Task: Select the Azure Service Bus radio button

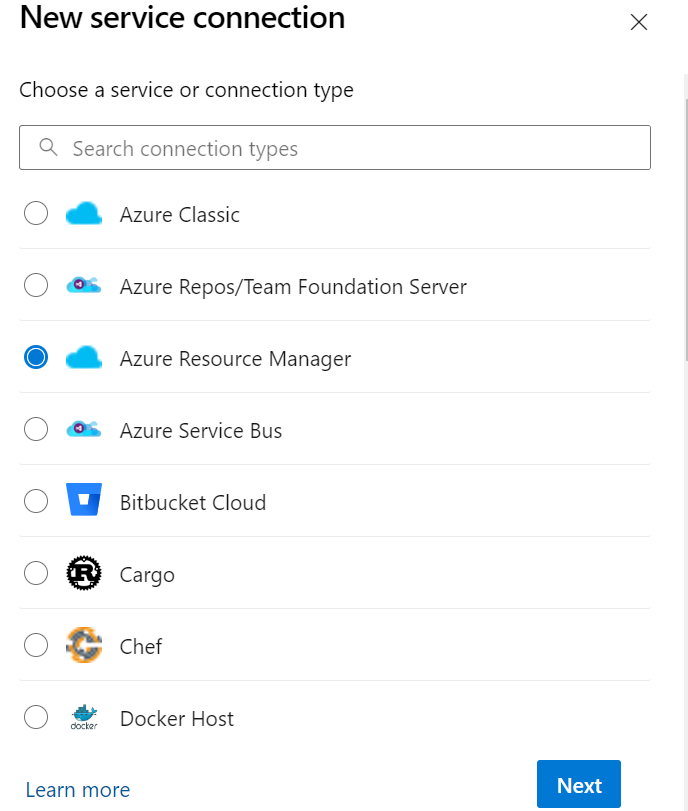Action: tap(36, 429)
